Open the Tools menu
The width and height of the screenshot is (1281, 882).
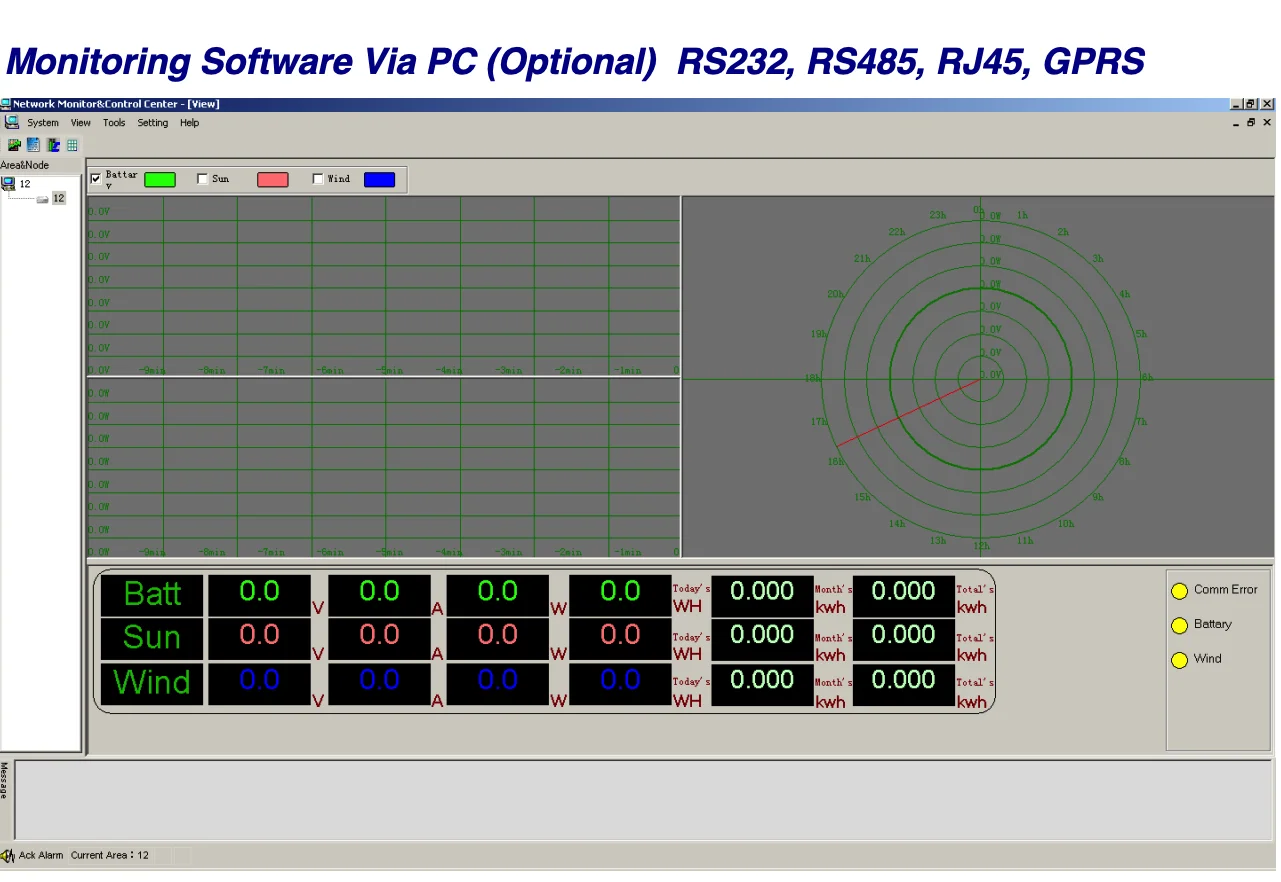(x=114, y=123)
